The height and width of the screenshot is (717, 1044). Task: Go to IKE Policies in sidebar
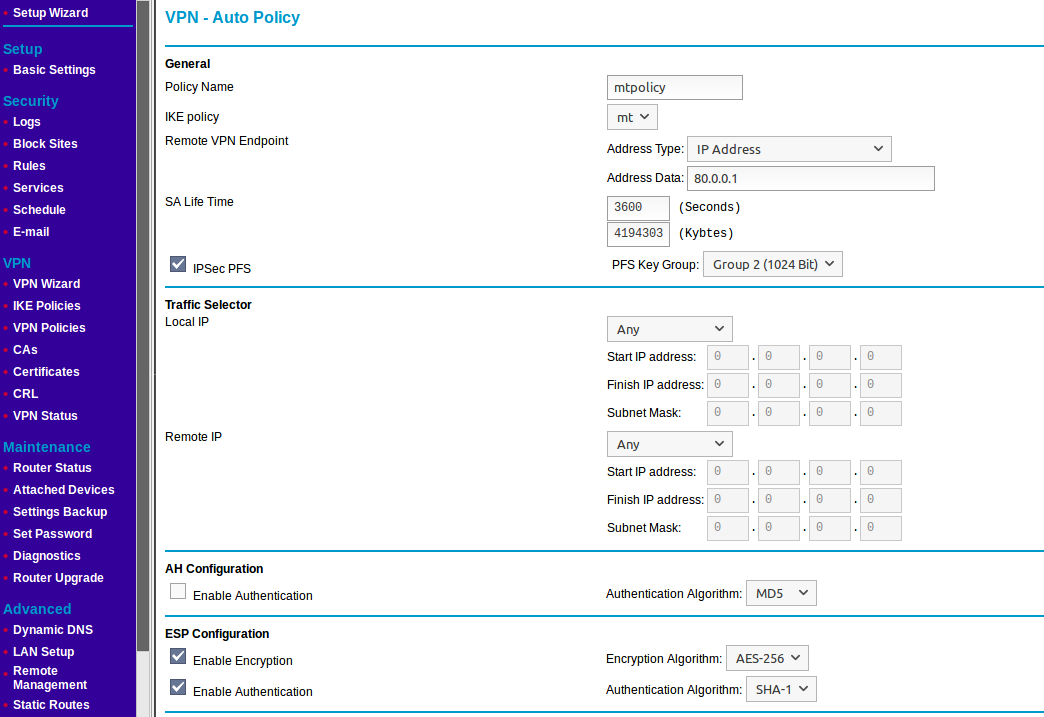coord(46,306)
